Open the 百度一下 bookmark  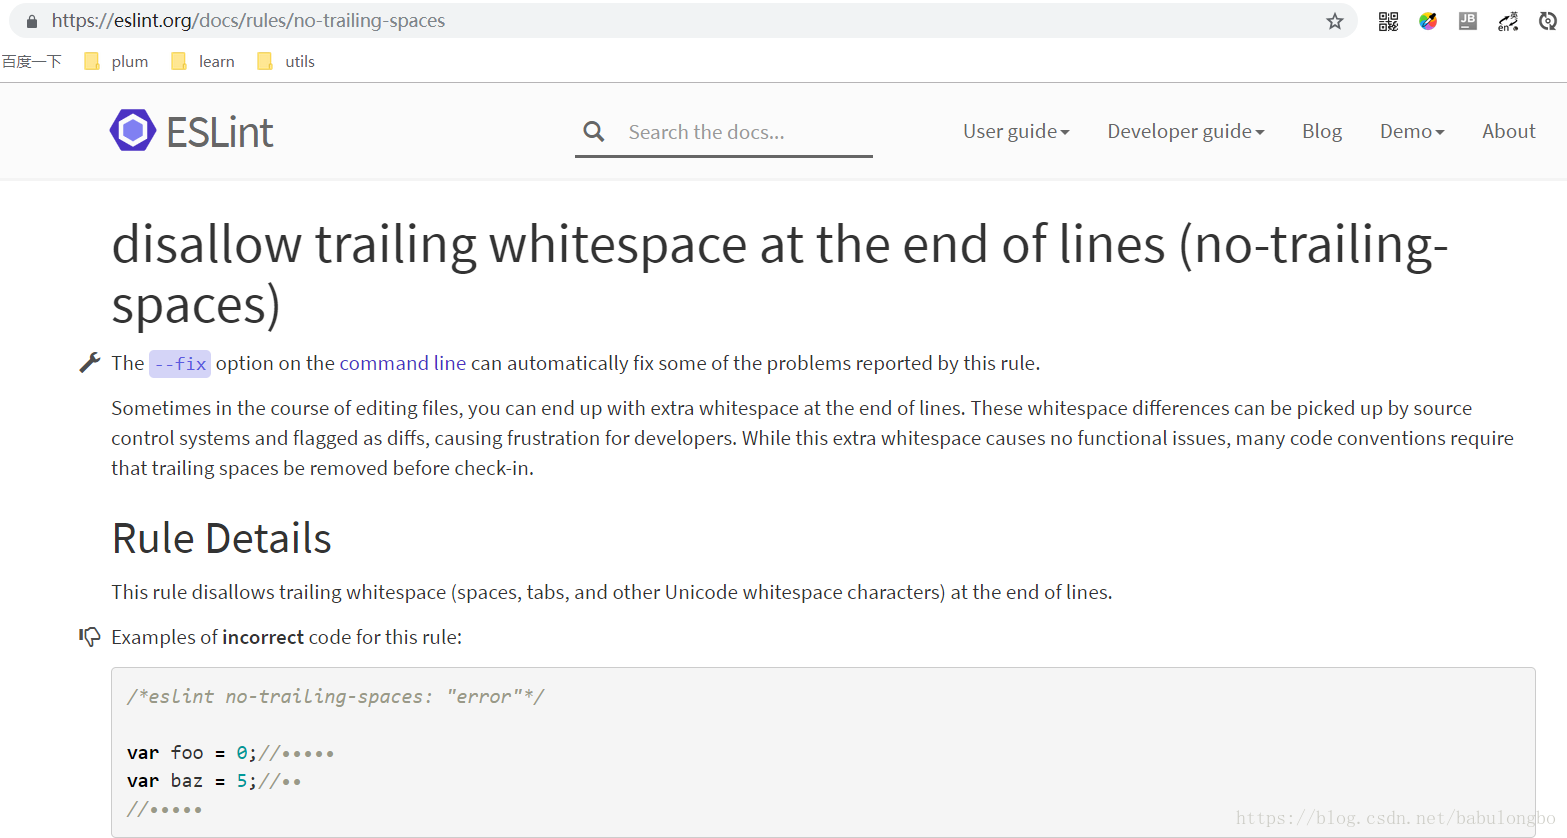click(x=32, y=61)
